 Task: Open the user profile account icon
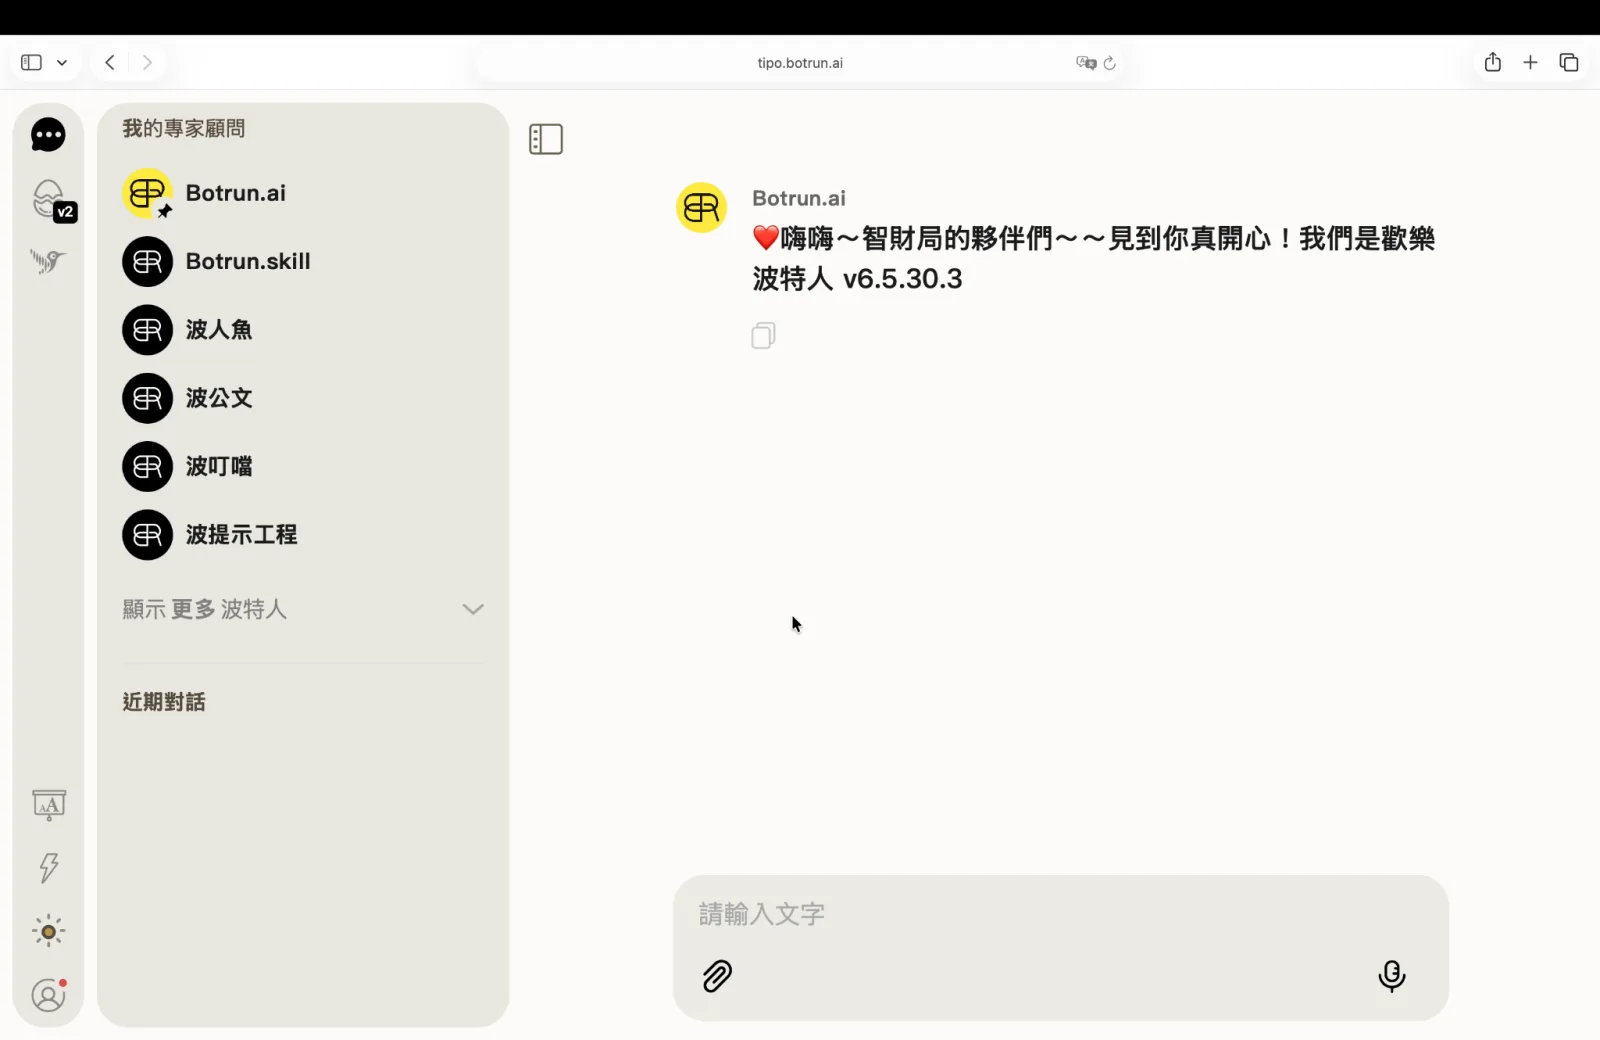click(x=49, y=995)
